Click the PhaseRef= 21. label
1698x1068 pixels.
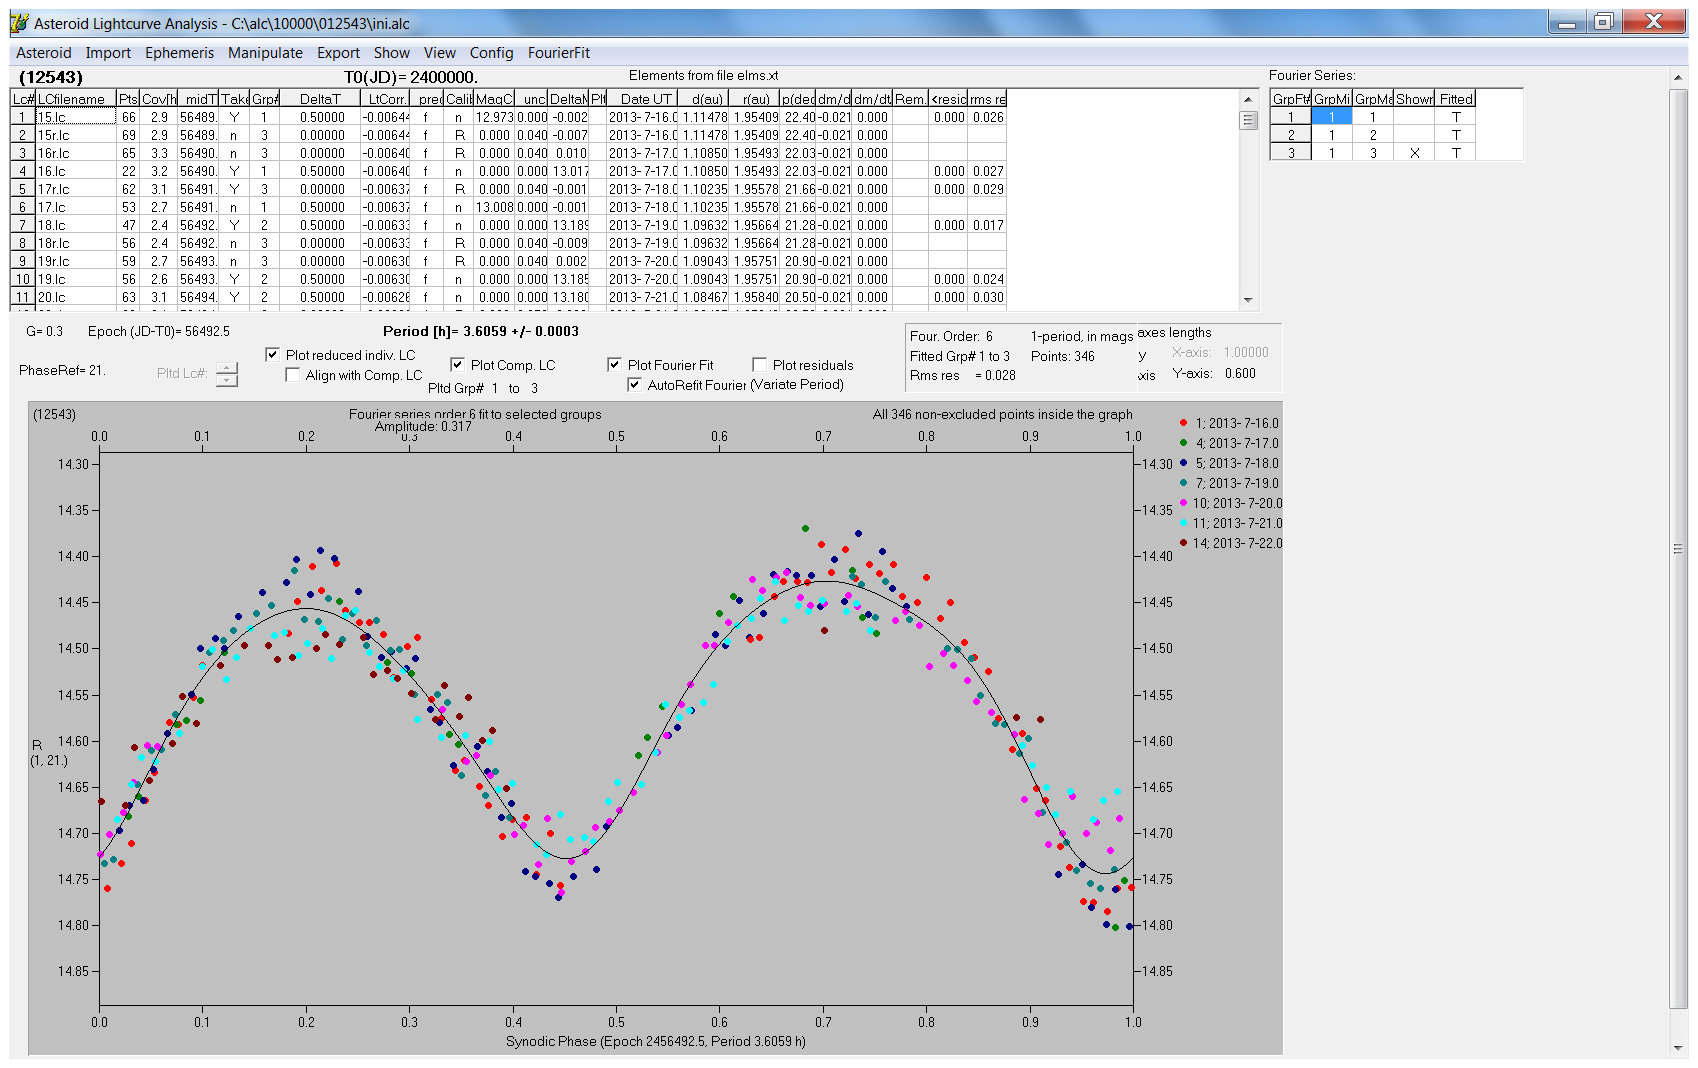(62, 370)
